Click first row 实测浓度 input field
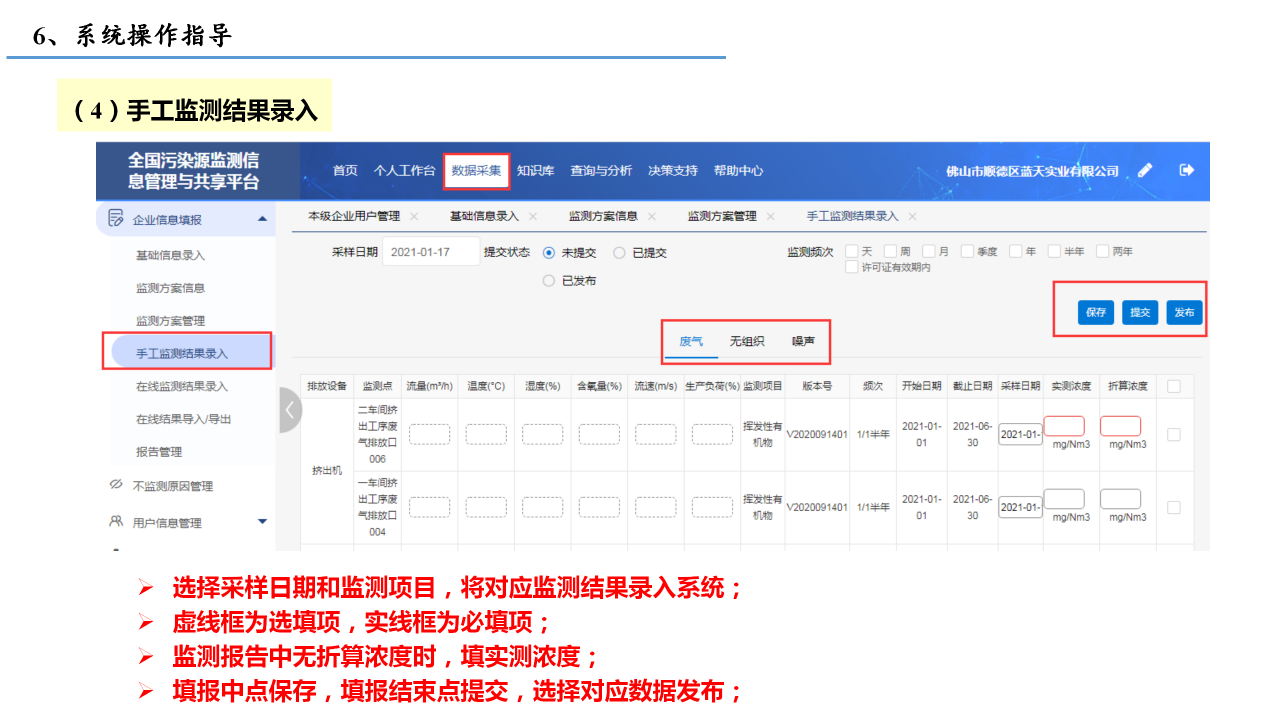The height and width of the screenshot is (720, 1280). point(1064,426)
